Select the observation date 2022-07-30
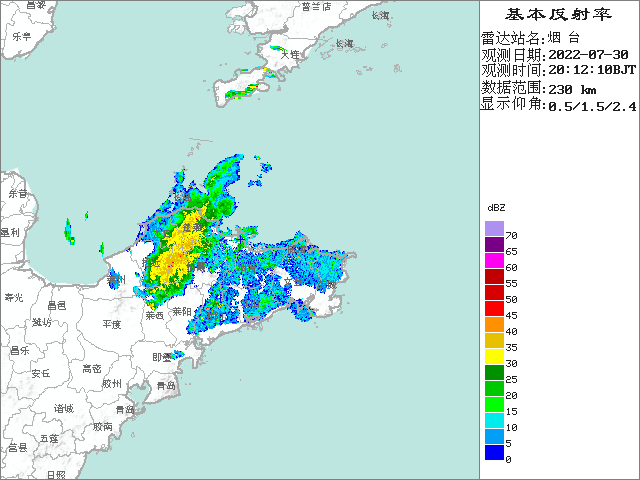The height and width of the screenshot is (480, 640). [589, 54]
